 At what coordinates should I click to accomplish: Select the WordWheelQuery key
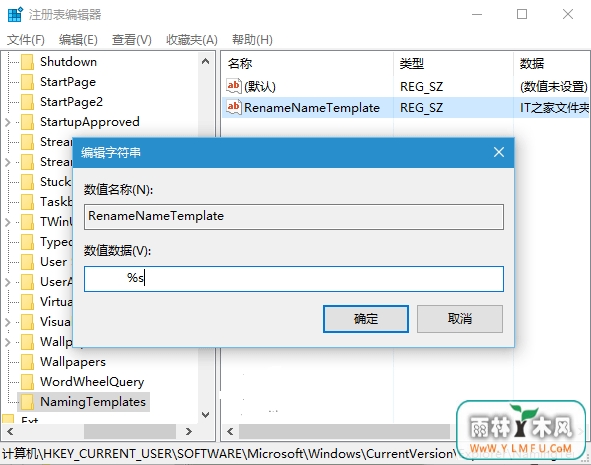(92, 382)
